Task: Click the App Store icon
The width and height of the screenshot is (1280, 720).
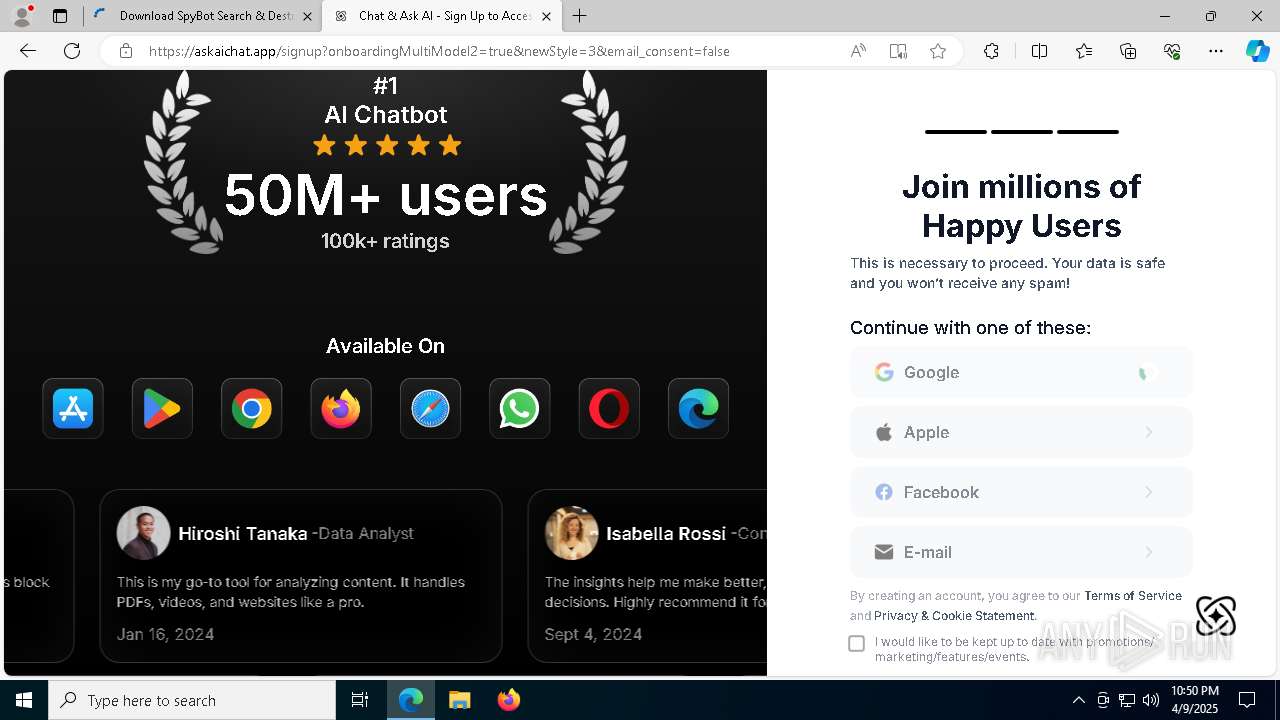Action: coord(73,409)
